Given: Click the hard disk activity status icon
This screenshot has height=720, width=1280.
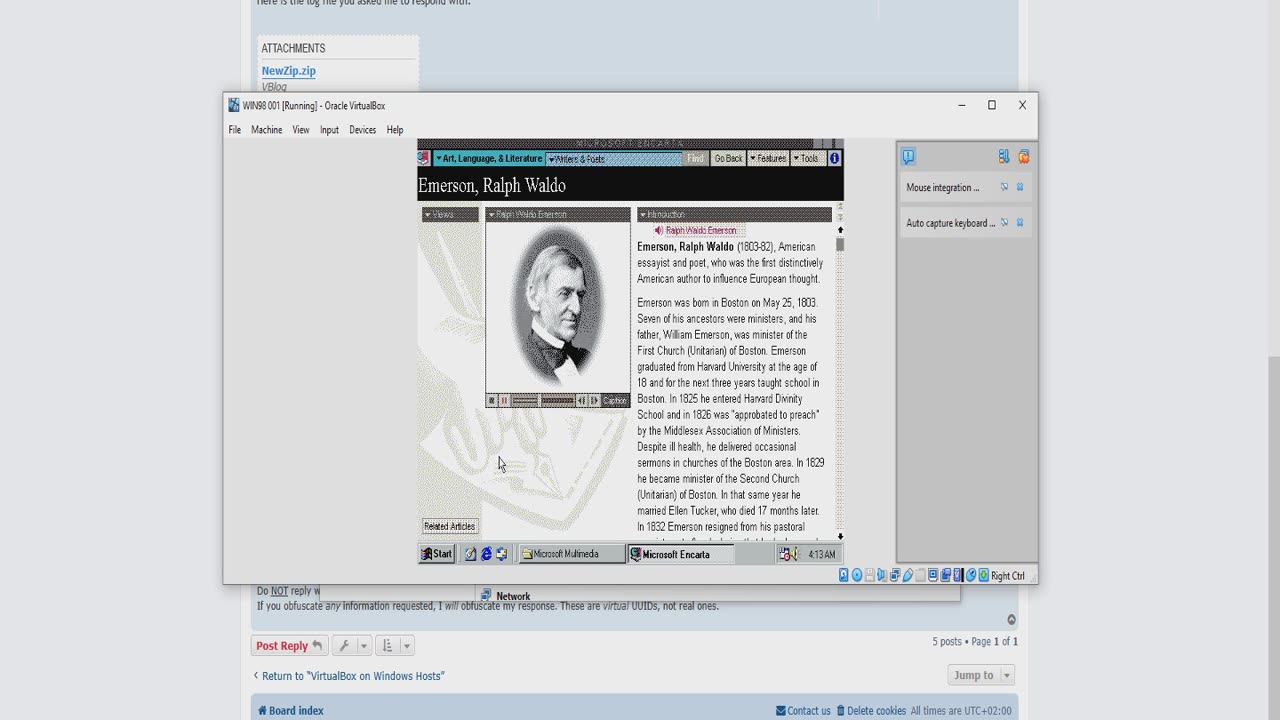Looking at the screenshot, I should click(x=844, y=575).
